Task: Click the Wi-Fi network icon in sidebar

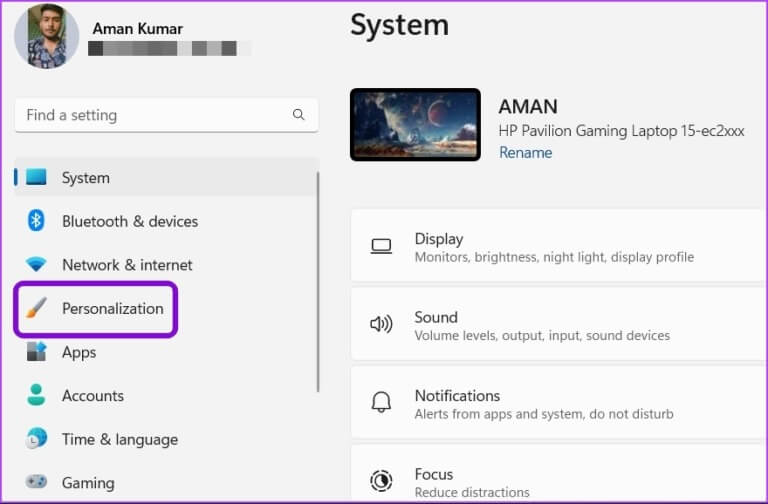Action: click(36, 264)
